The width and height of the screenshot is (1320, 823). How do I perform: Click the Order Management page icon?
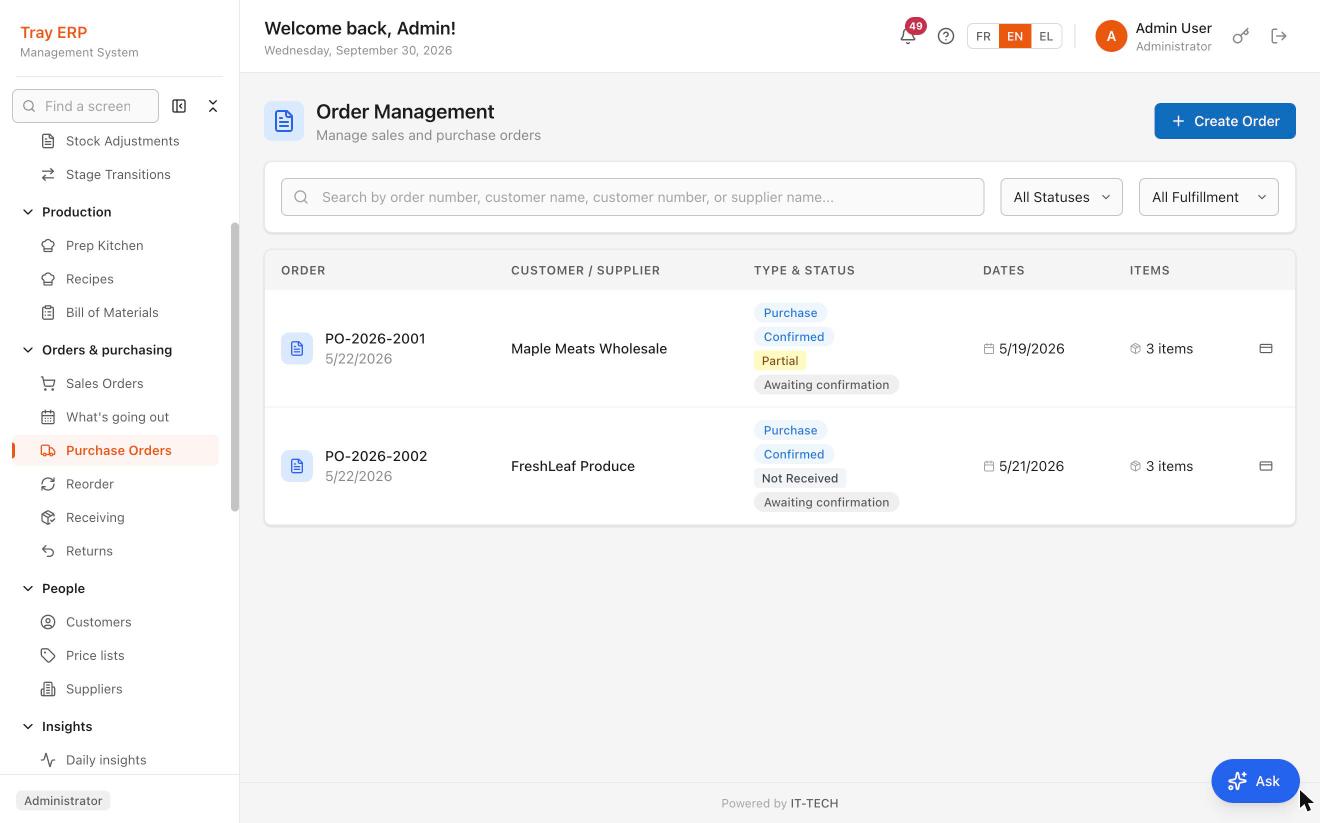point(284,122)
